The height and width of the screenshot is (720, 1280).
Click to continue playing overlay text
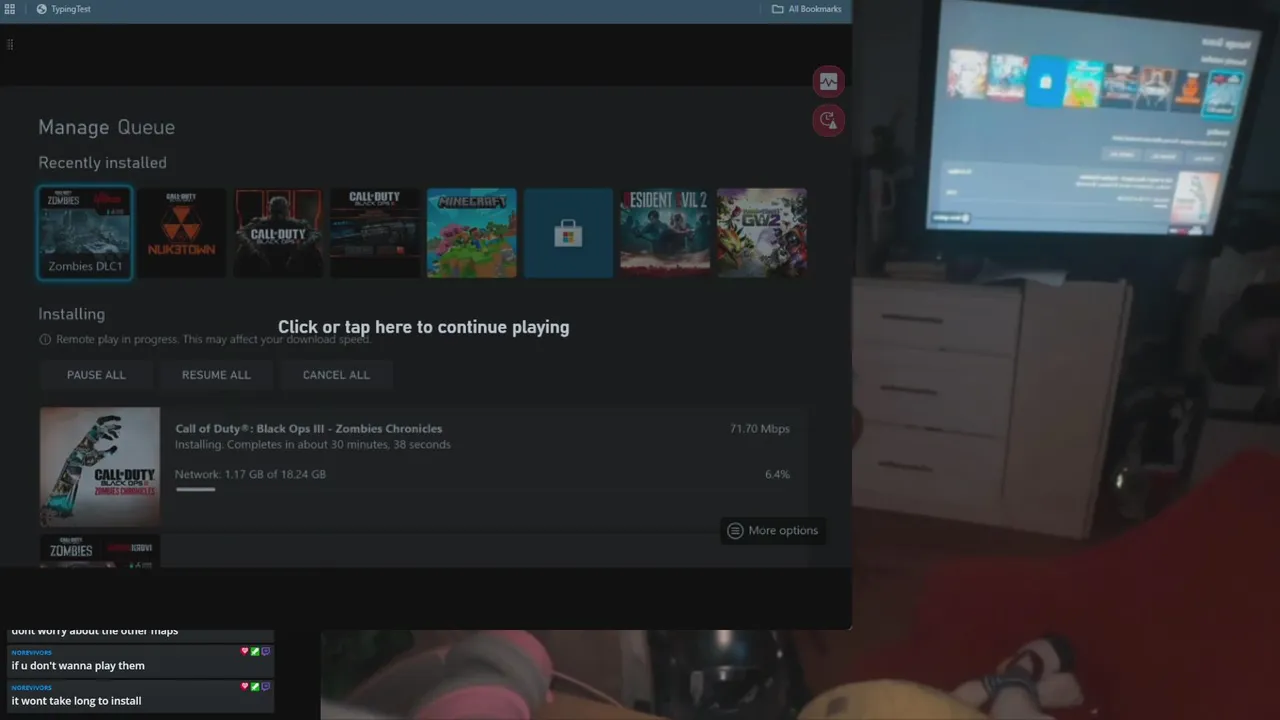point(423,327)
